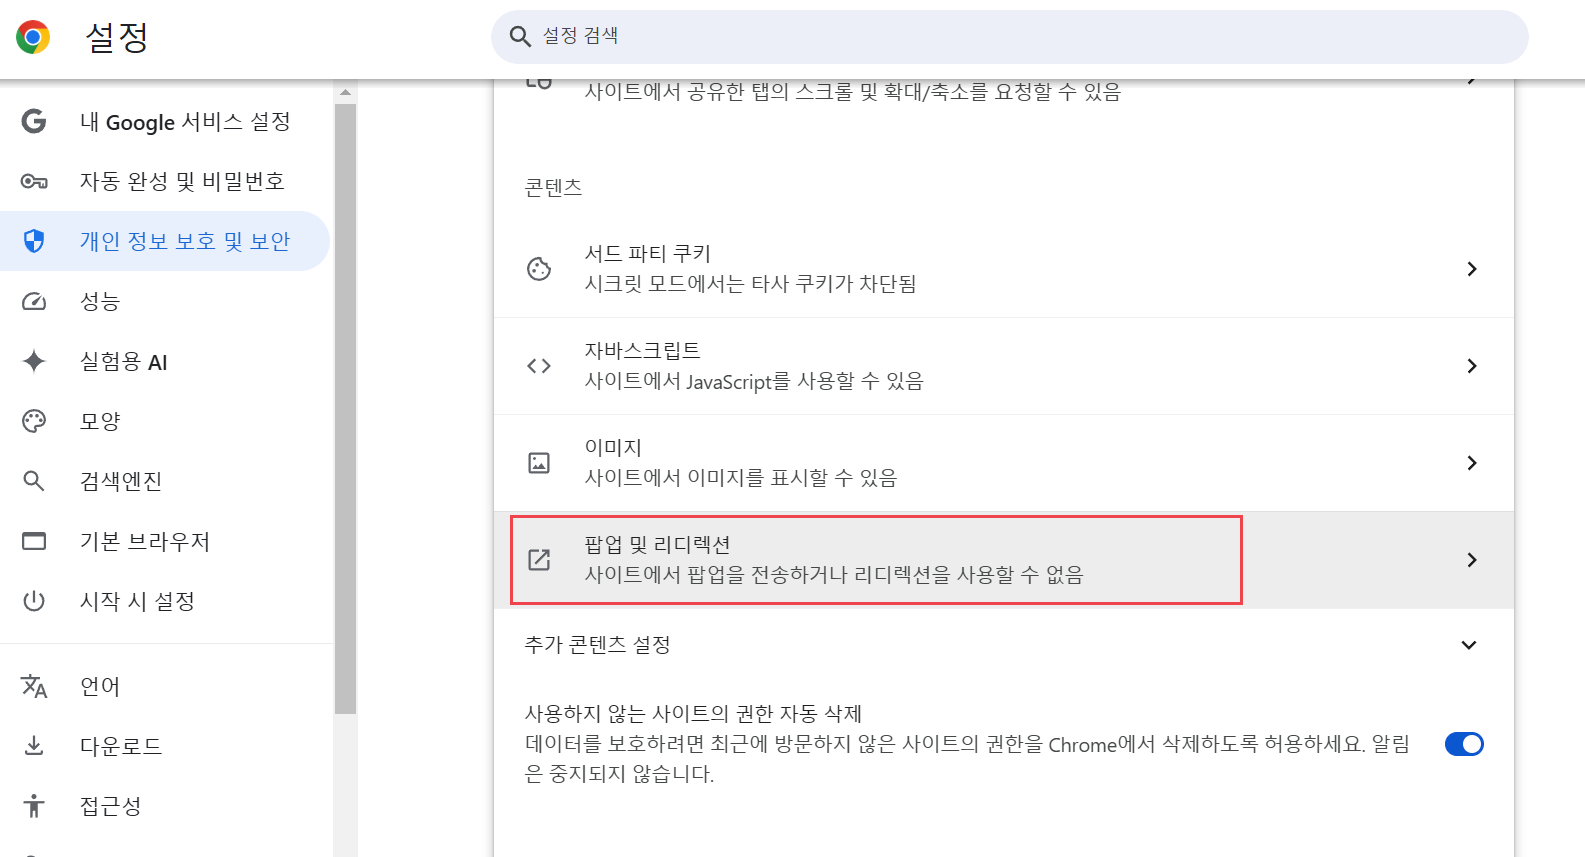Click the key icon for passwords
The width and height of the screenshot is (1585, 857).
34,181
